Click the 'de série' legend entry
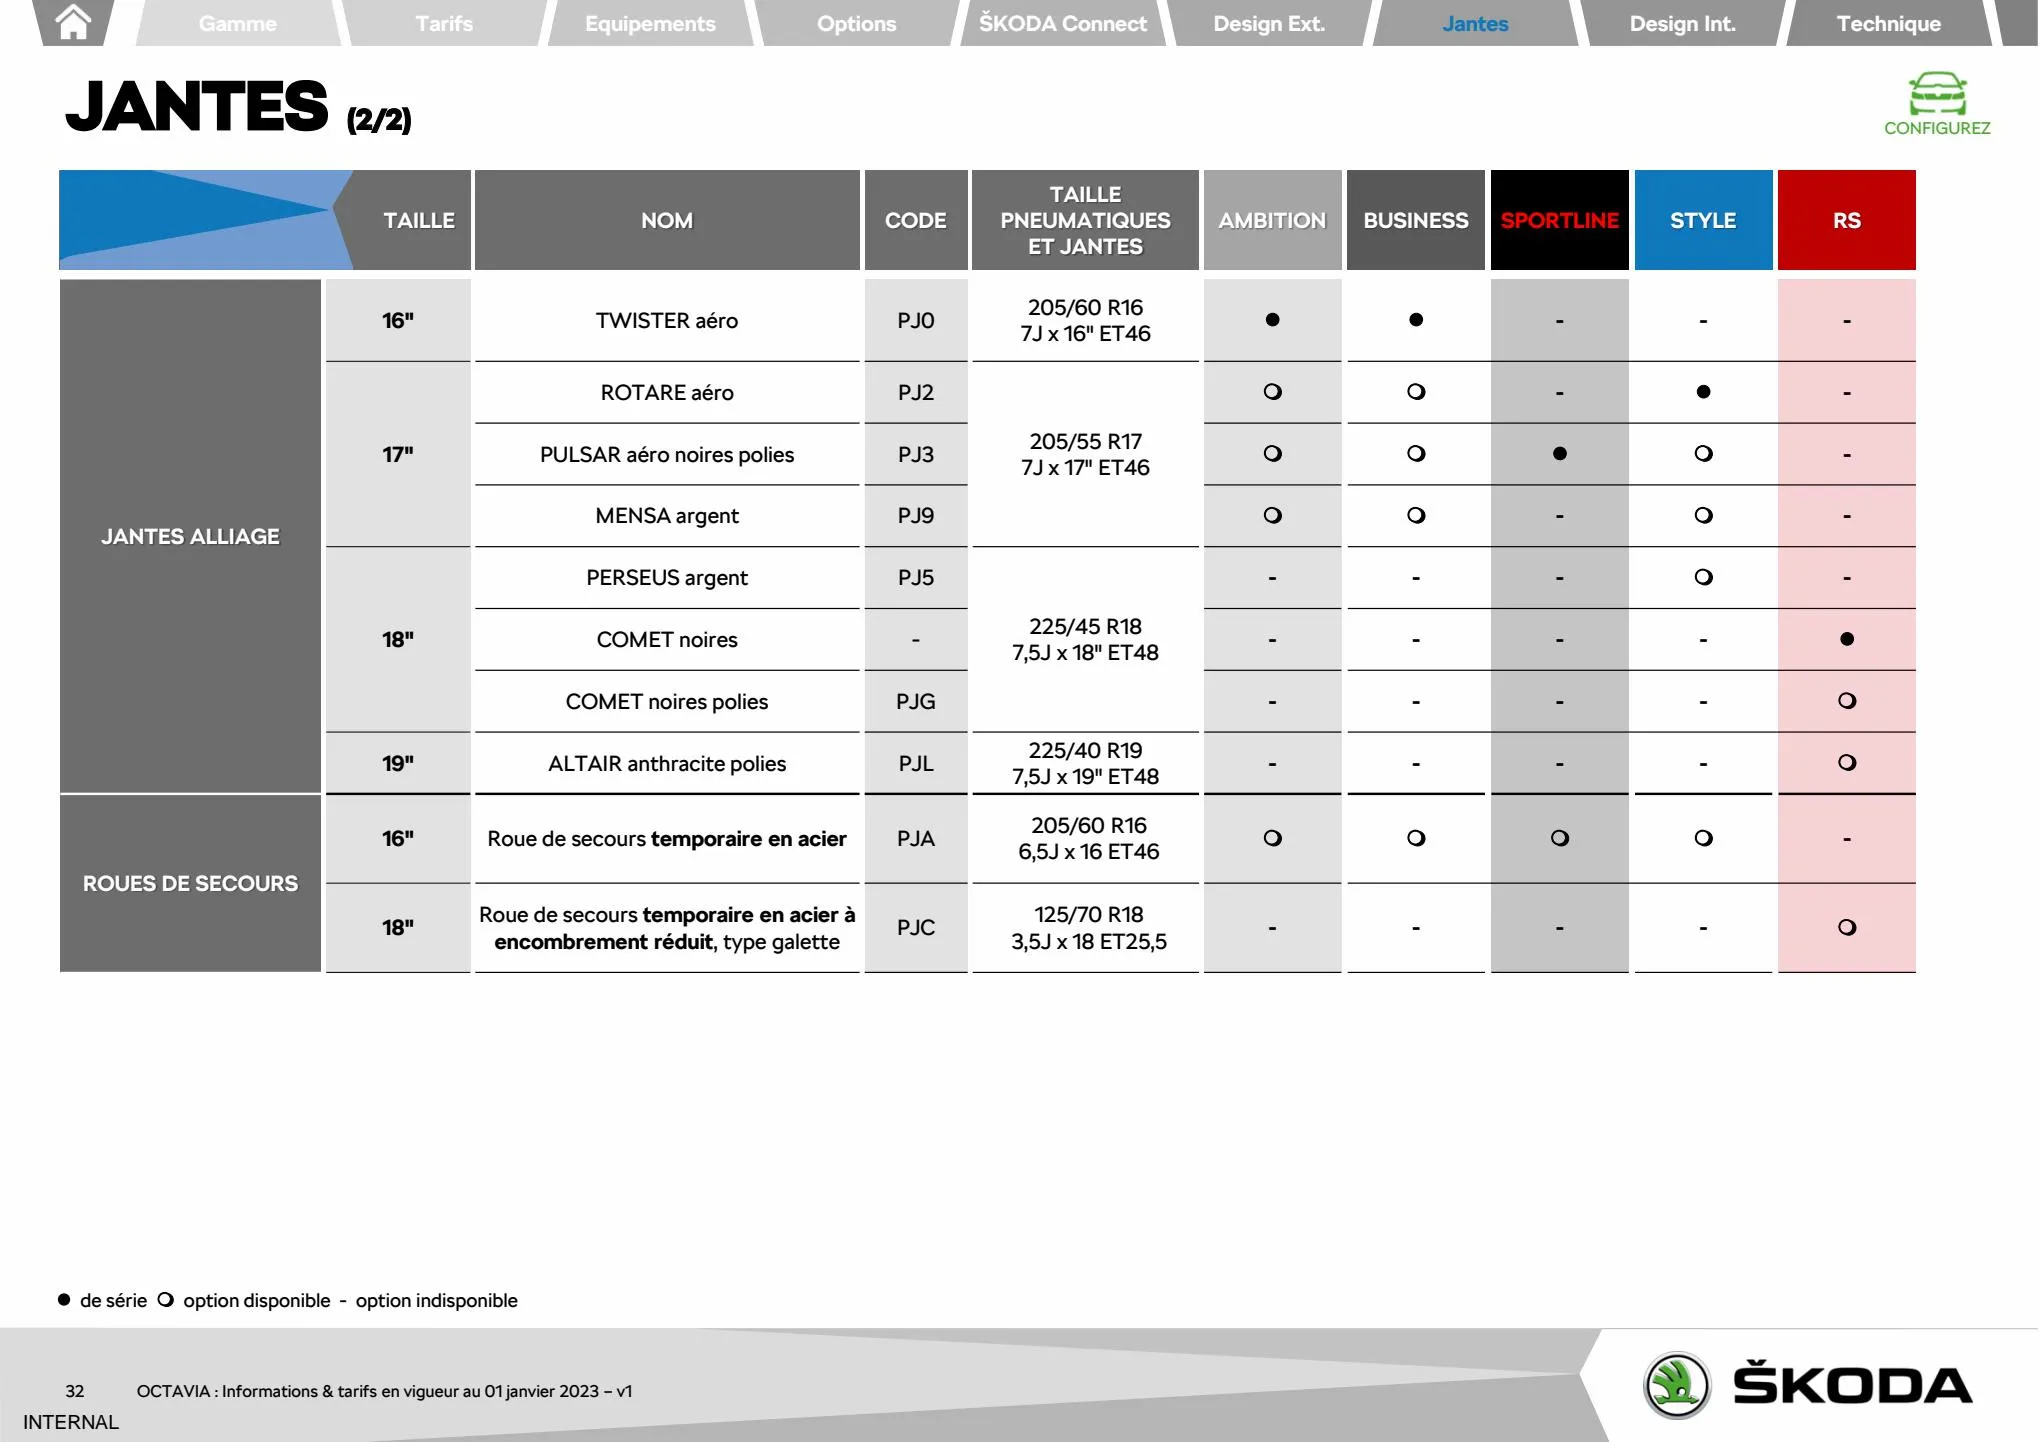 (x=102, y=1300)
